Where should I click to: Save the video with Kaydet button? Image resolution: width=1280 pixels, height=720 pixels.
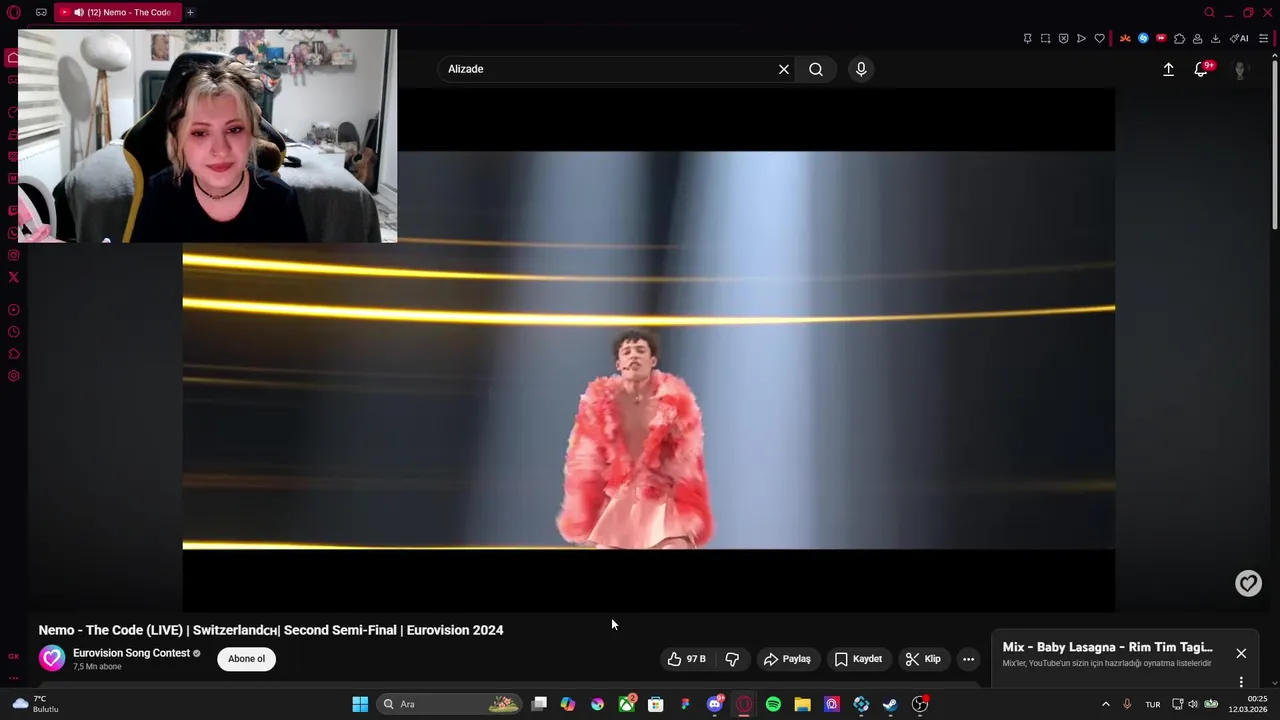pyautogui.click(x=858, y=659)
